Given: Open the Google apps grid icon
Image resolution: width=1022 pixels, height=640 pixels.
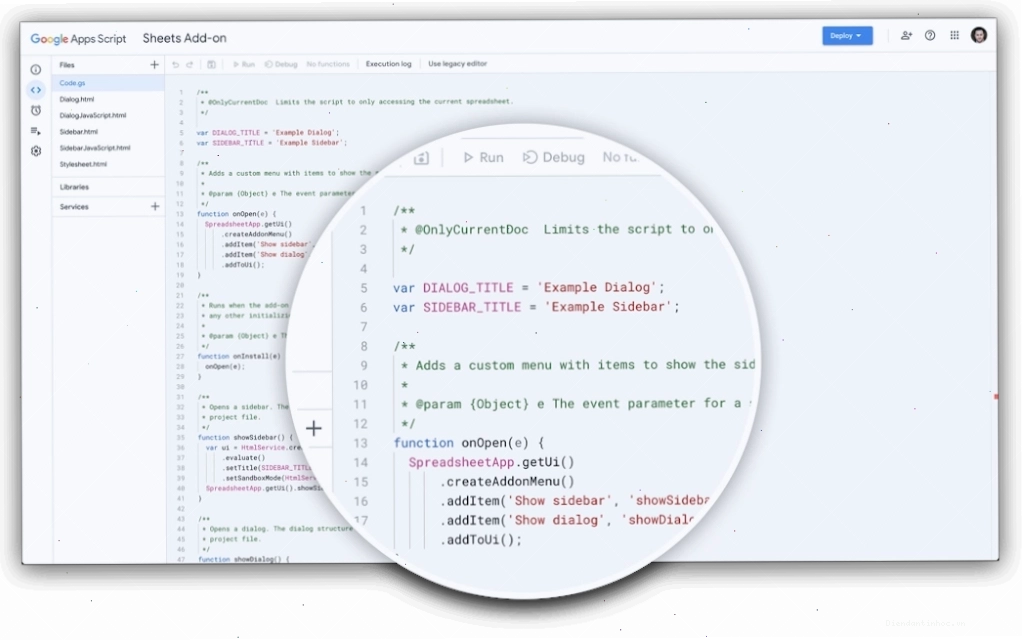Looking at the screenshot, I should pos(954,35).
